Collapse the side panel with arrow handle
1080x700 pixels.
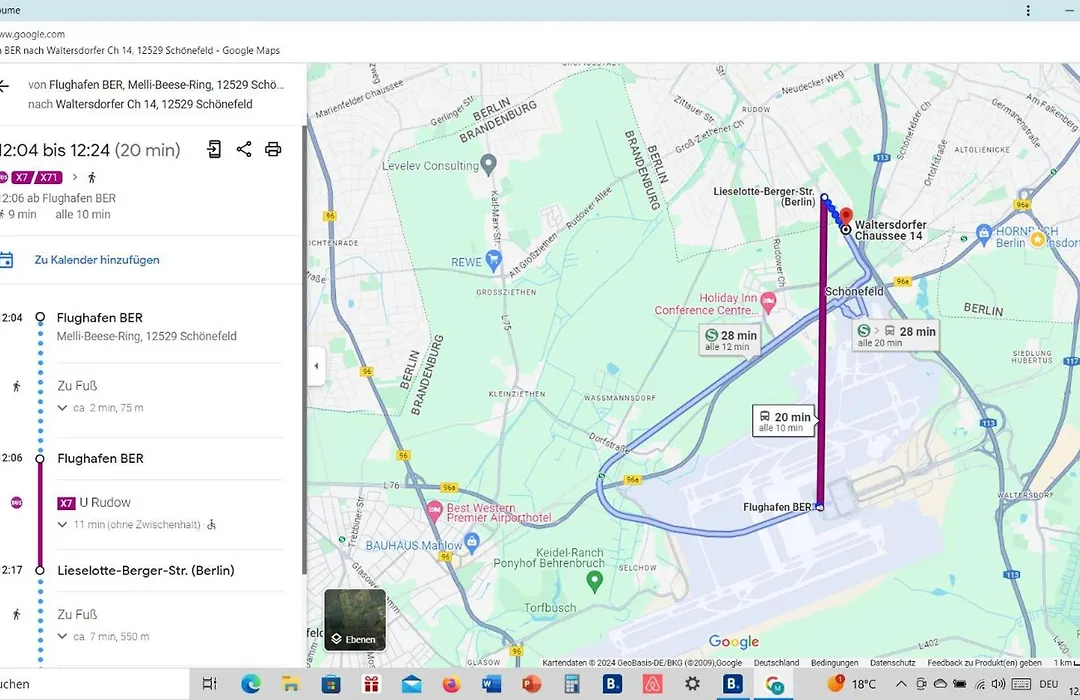(x=316, y=366)
